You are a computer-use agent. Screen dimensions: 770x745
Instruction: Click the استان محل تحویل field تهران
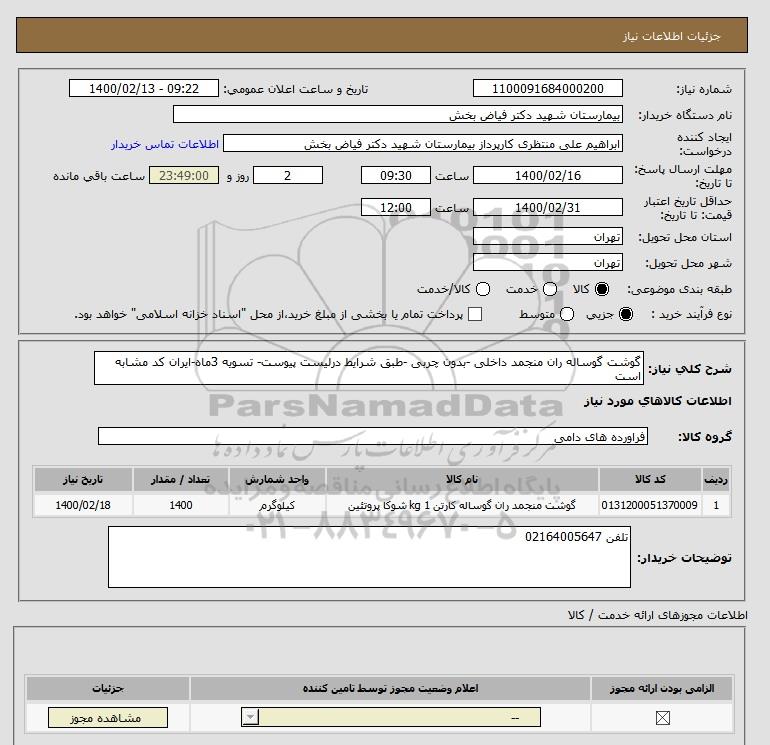[548, 237]
